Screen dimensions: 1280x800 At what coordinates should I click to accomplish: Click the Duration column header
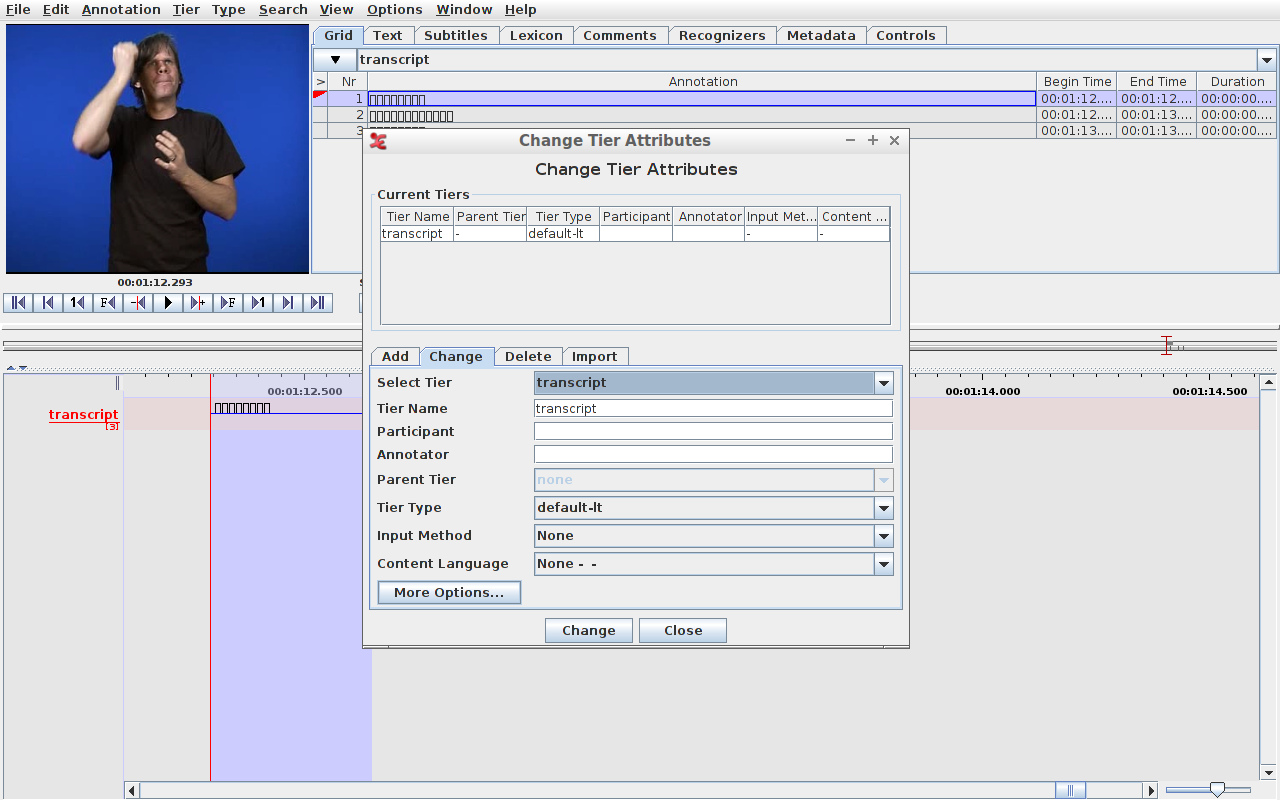click(x=1237, y=82)
